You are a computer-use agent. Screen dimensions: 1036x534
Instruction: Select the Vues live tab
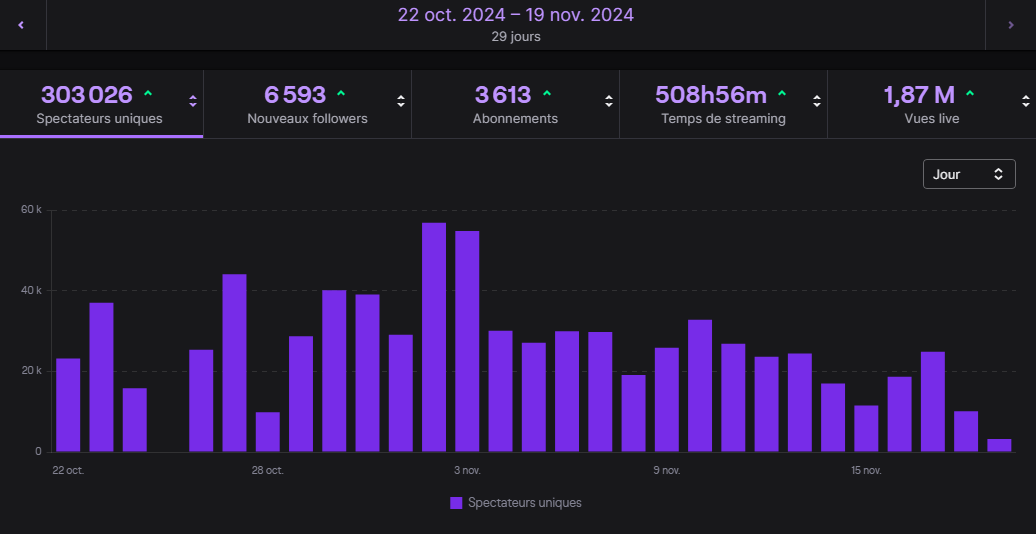coord(932,104)
